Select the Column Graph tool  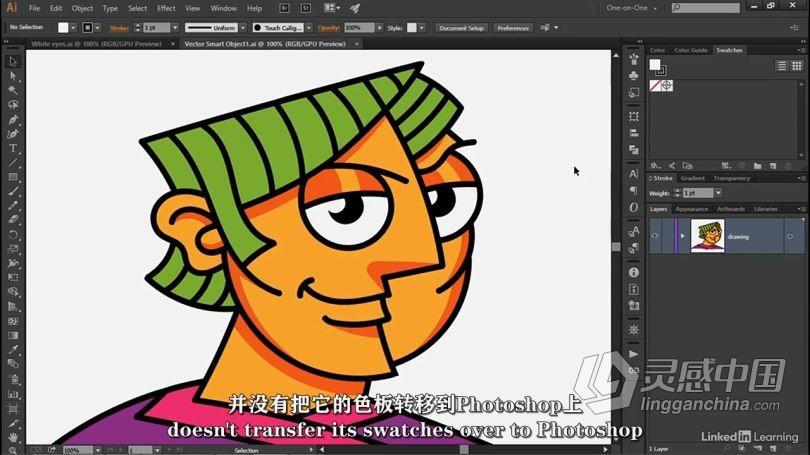[13, 395]
